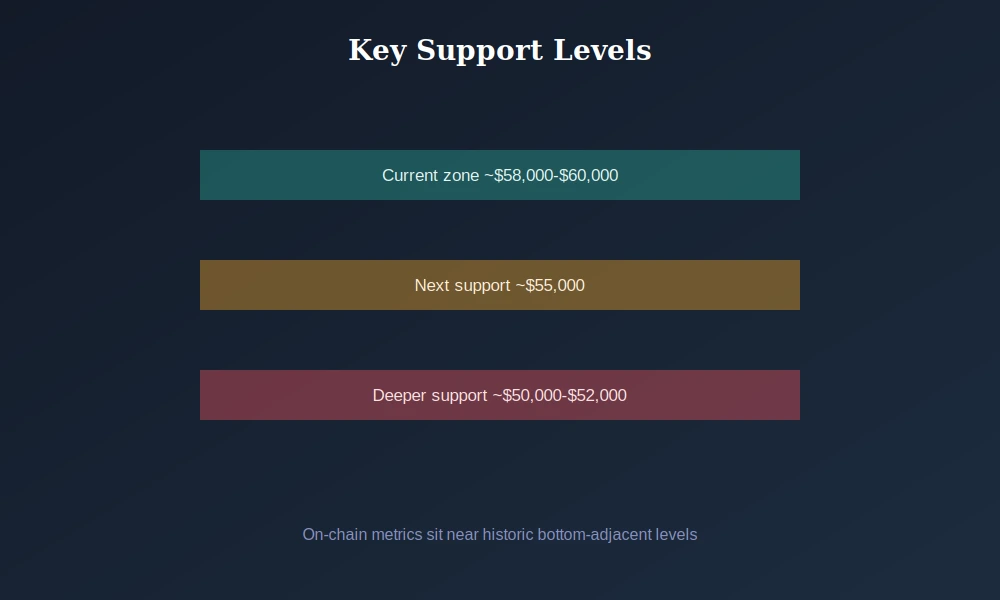Click the Deeper support label text
This screenshot has height=600, width=1000.
[x=430, y=395]
